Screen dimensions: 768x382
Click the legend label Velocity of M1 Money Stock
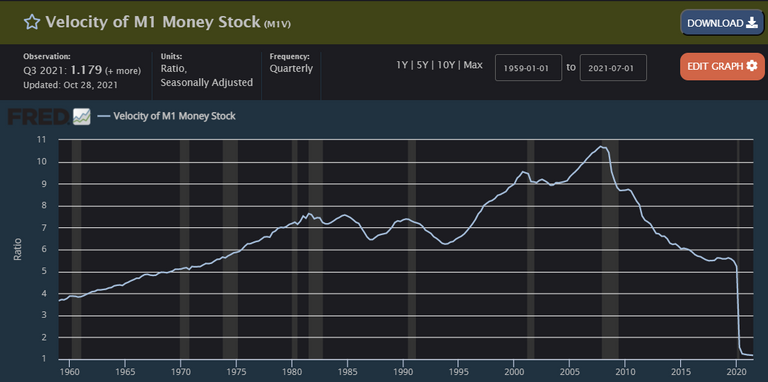(x=174, y=117)
